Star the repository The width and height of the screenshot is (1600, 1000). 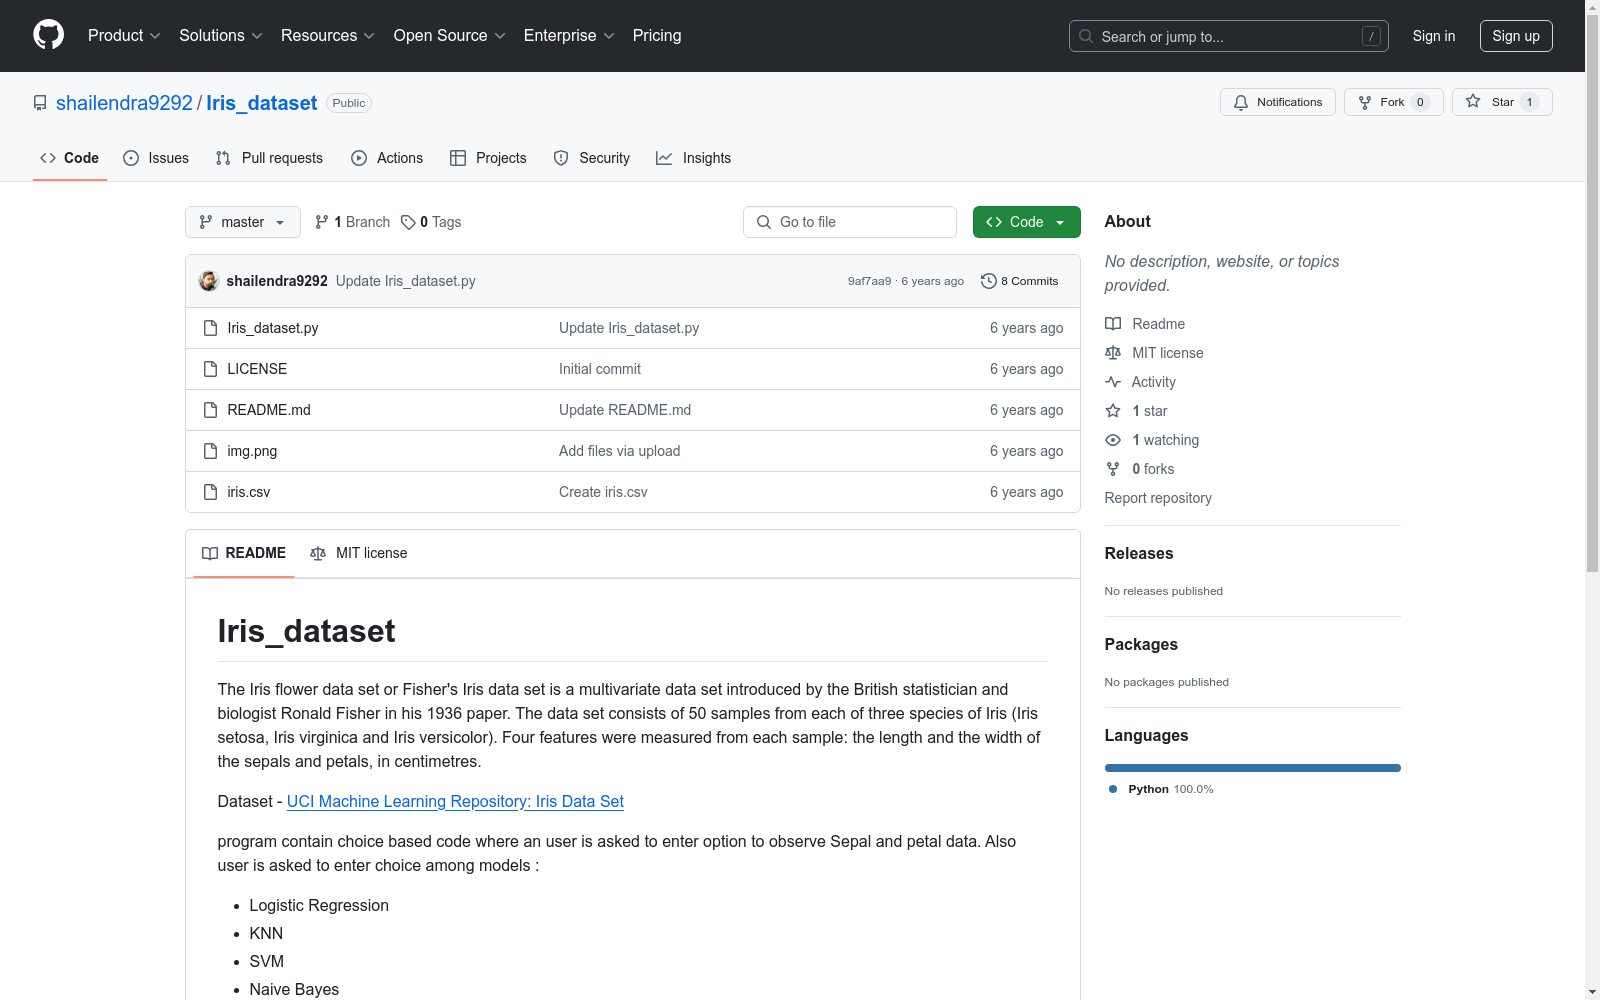click(1502, 102)
